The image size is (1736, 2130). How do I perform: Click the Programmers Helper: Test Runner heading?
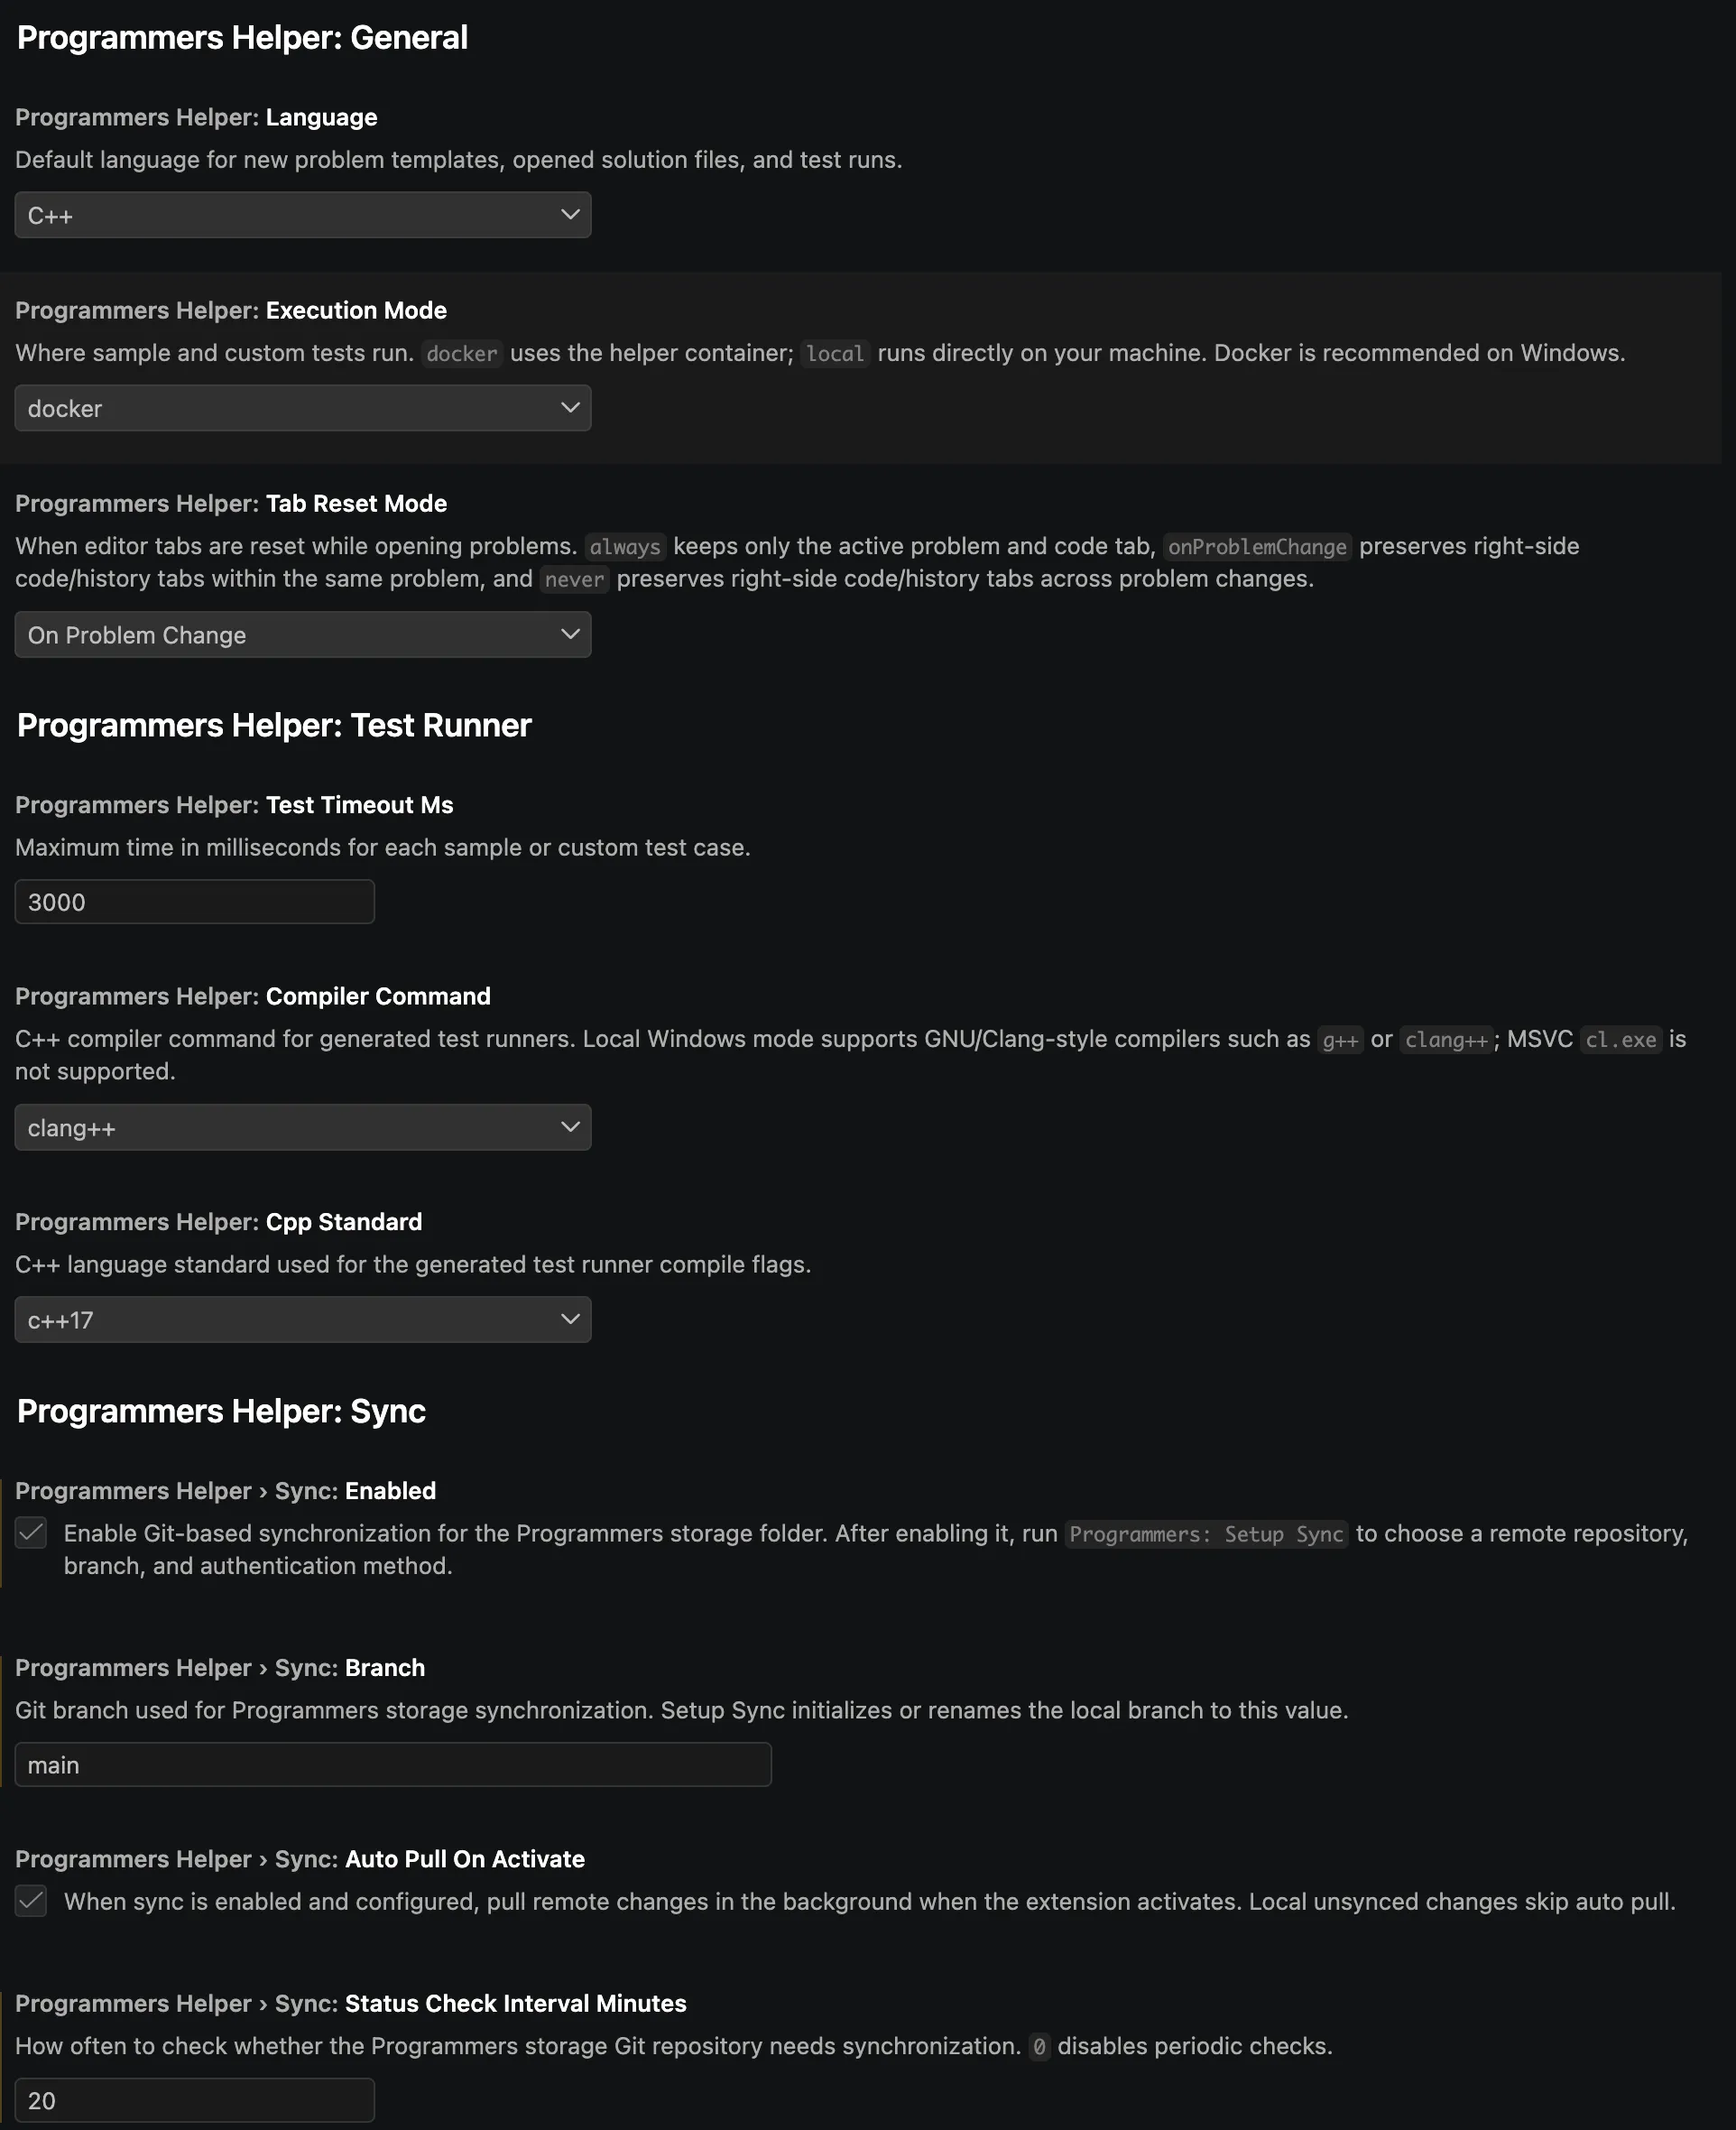pos(274,725)
